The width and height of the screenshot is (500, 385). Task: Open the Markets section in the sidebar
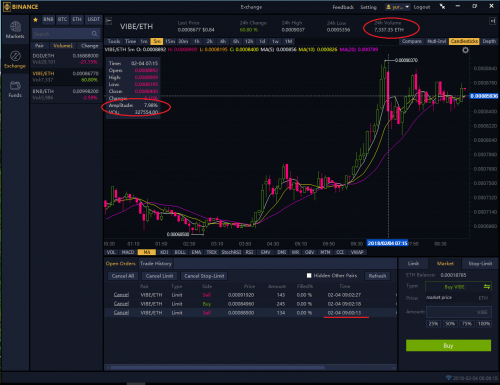point(15,30)
